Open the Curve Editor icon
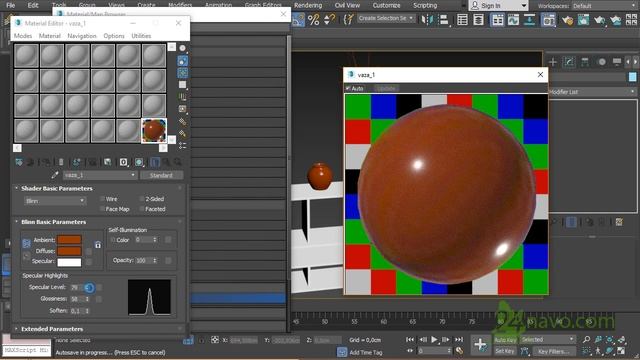 coord(513,19)
